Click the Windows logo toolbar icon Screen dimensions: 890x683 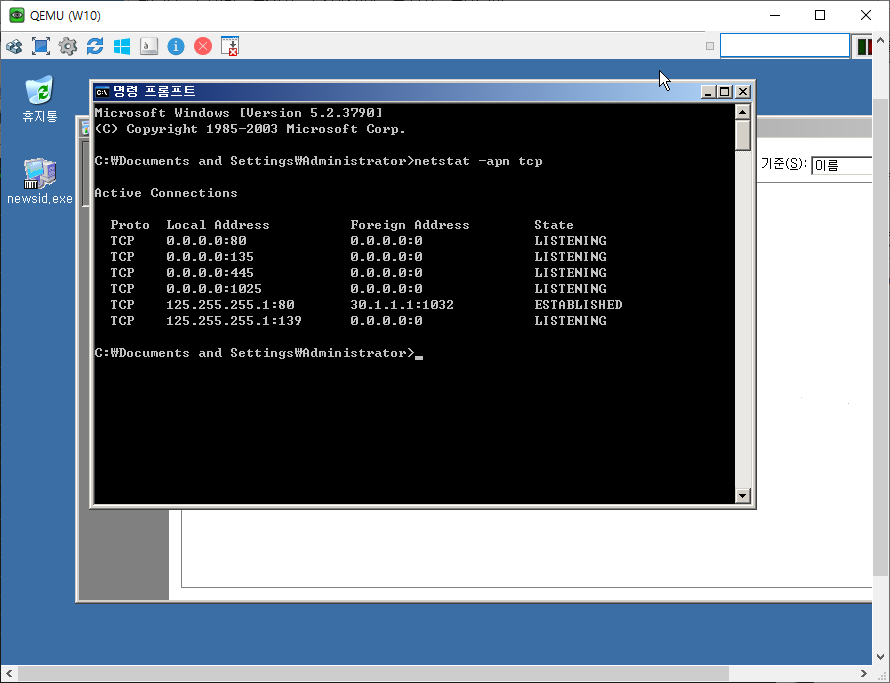click(122, 46)
